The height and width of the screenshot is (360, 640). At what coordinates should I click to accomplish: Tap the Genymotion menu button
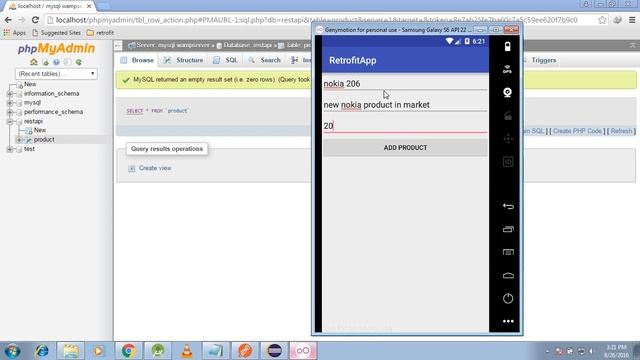pos(508,252)
